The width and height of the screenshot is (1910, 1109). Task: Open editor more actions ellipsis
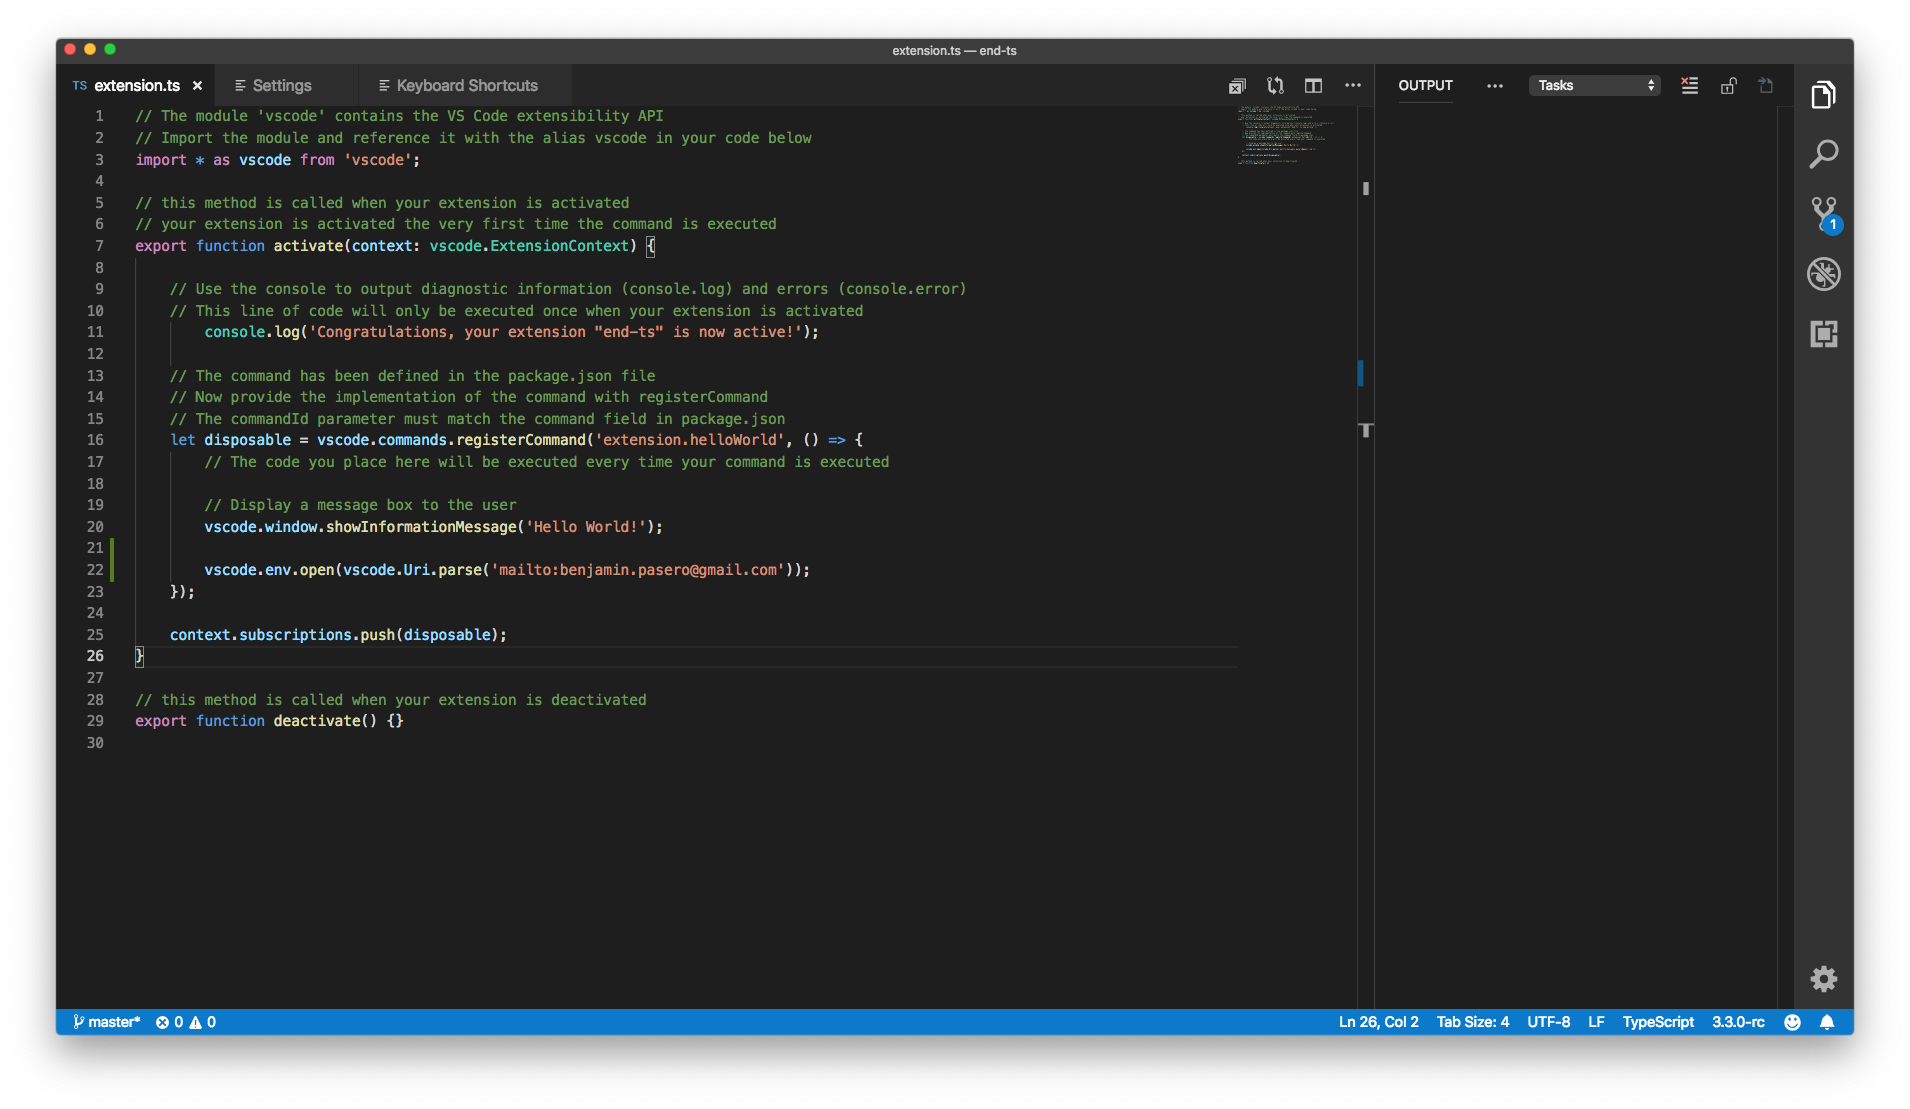click(1352, 86)
